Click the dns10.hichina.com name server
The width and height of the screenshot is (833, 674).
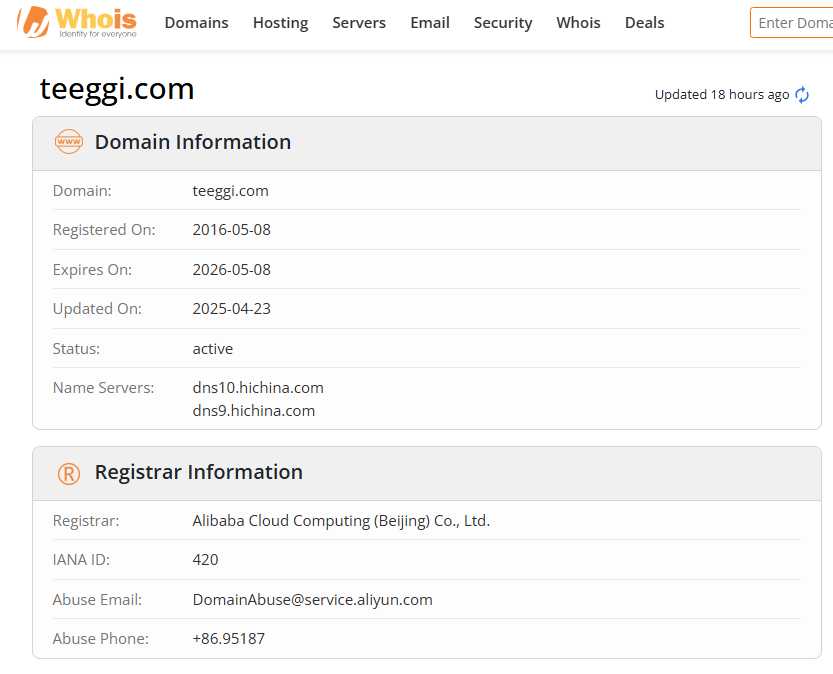258,387
